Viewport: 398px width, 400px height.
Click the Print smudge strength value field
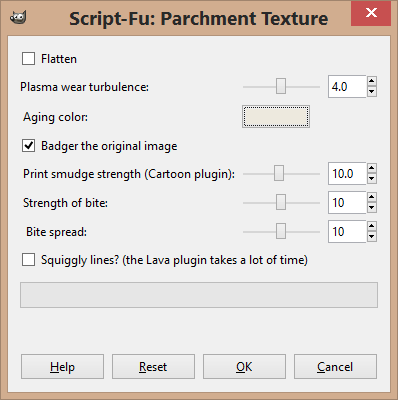tap(347, 174)
